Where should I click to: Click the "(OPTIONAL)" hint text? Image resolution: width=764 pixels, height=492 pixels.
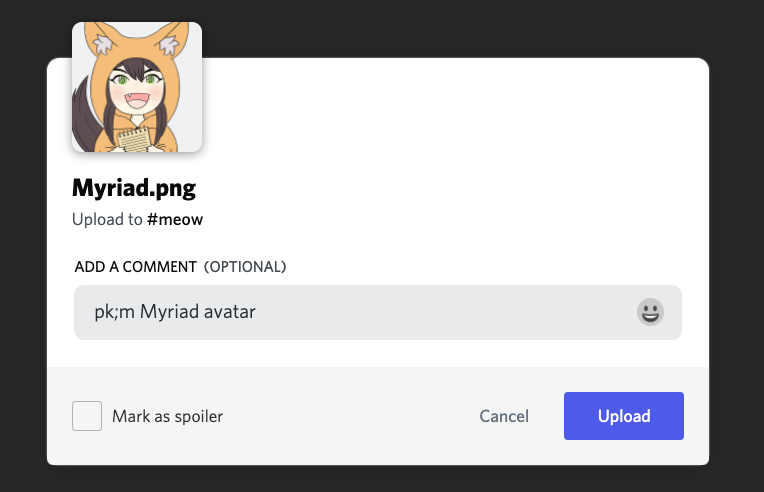point(245,267)
